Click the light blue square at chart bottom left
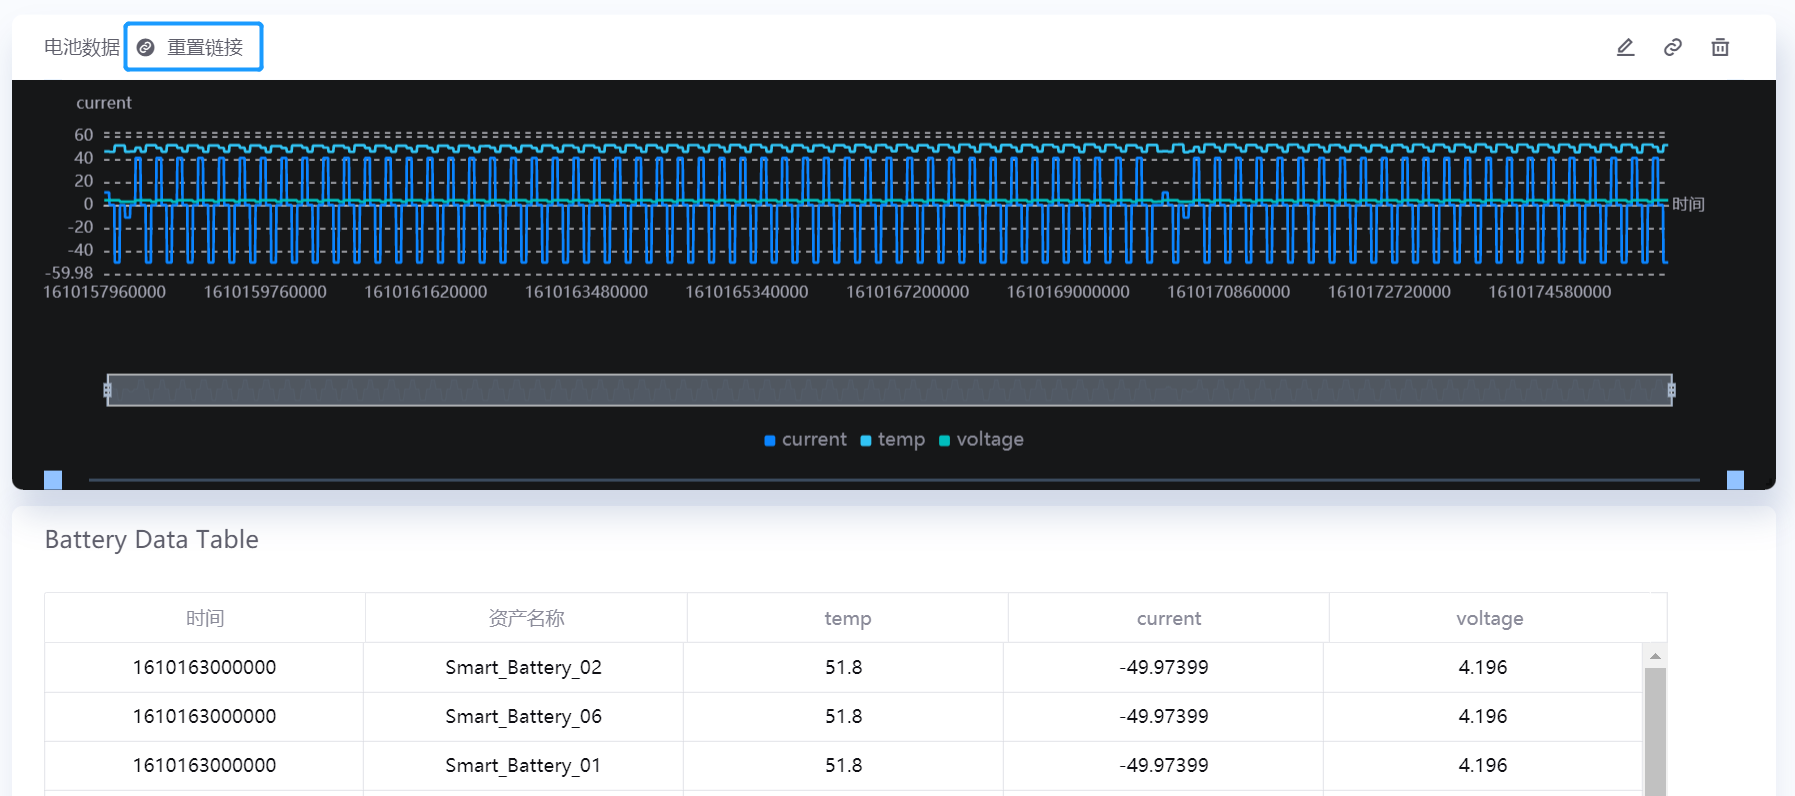Image resolution: width=1795 pixels, height=796 pixels. pos(53,480)
